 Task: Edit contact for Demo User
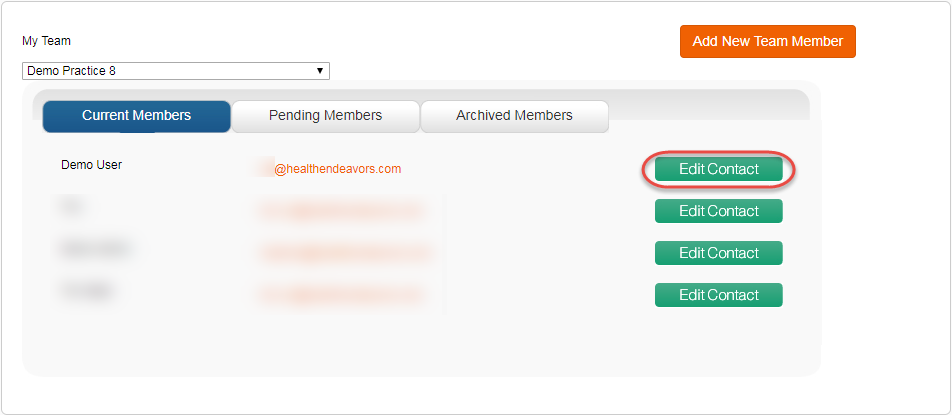click(x=719, y=169)
